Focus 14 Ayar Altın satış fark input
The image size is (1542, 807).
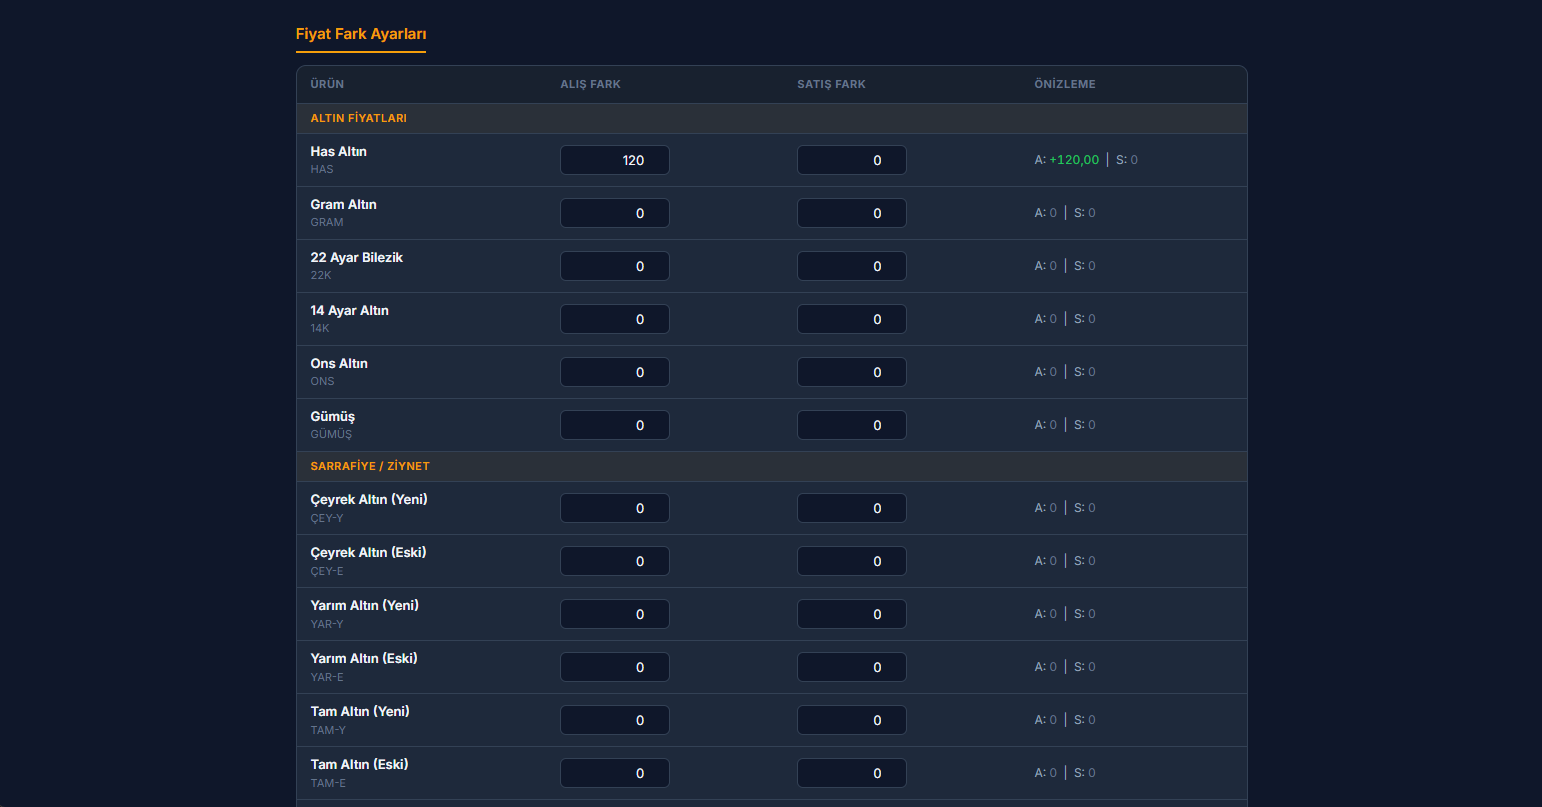coord(851,319)
